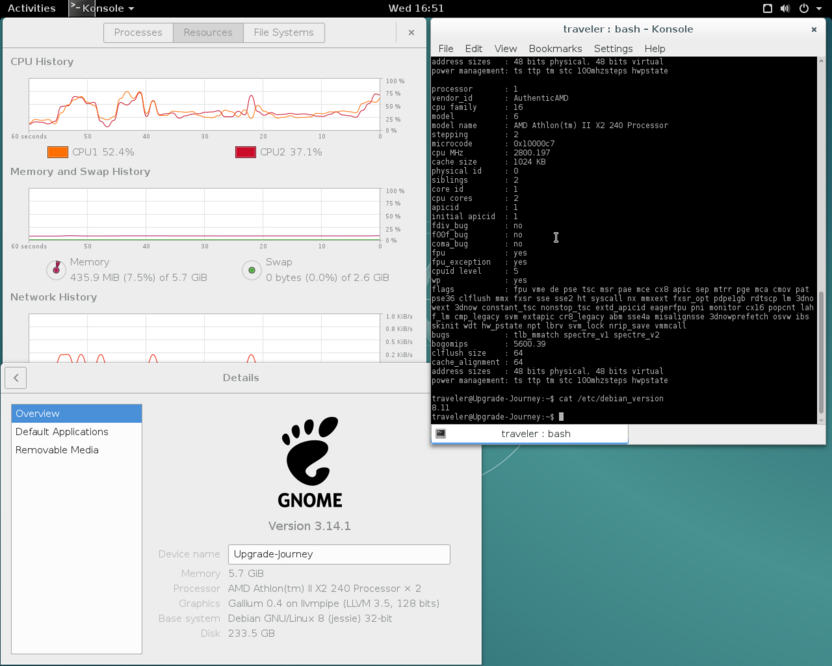Switch to the File Systems tab
Image resolution: width=832 pixels, height=666 pixels.
pyautogui.click(x=283, y=32)
